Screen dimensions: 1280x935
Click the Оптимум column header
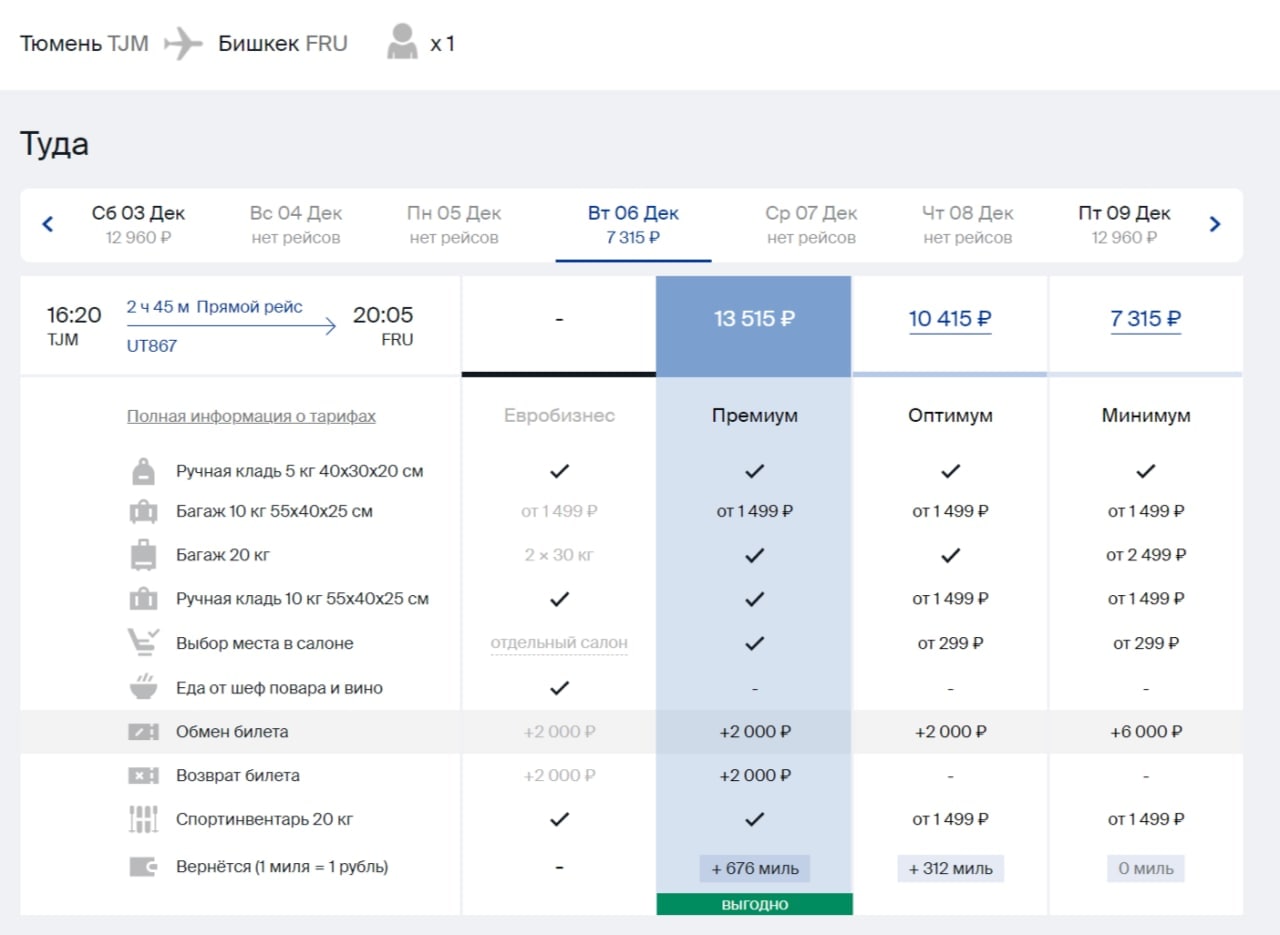click(x=950, y=415)
